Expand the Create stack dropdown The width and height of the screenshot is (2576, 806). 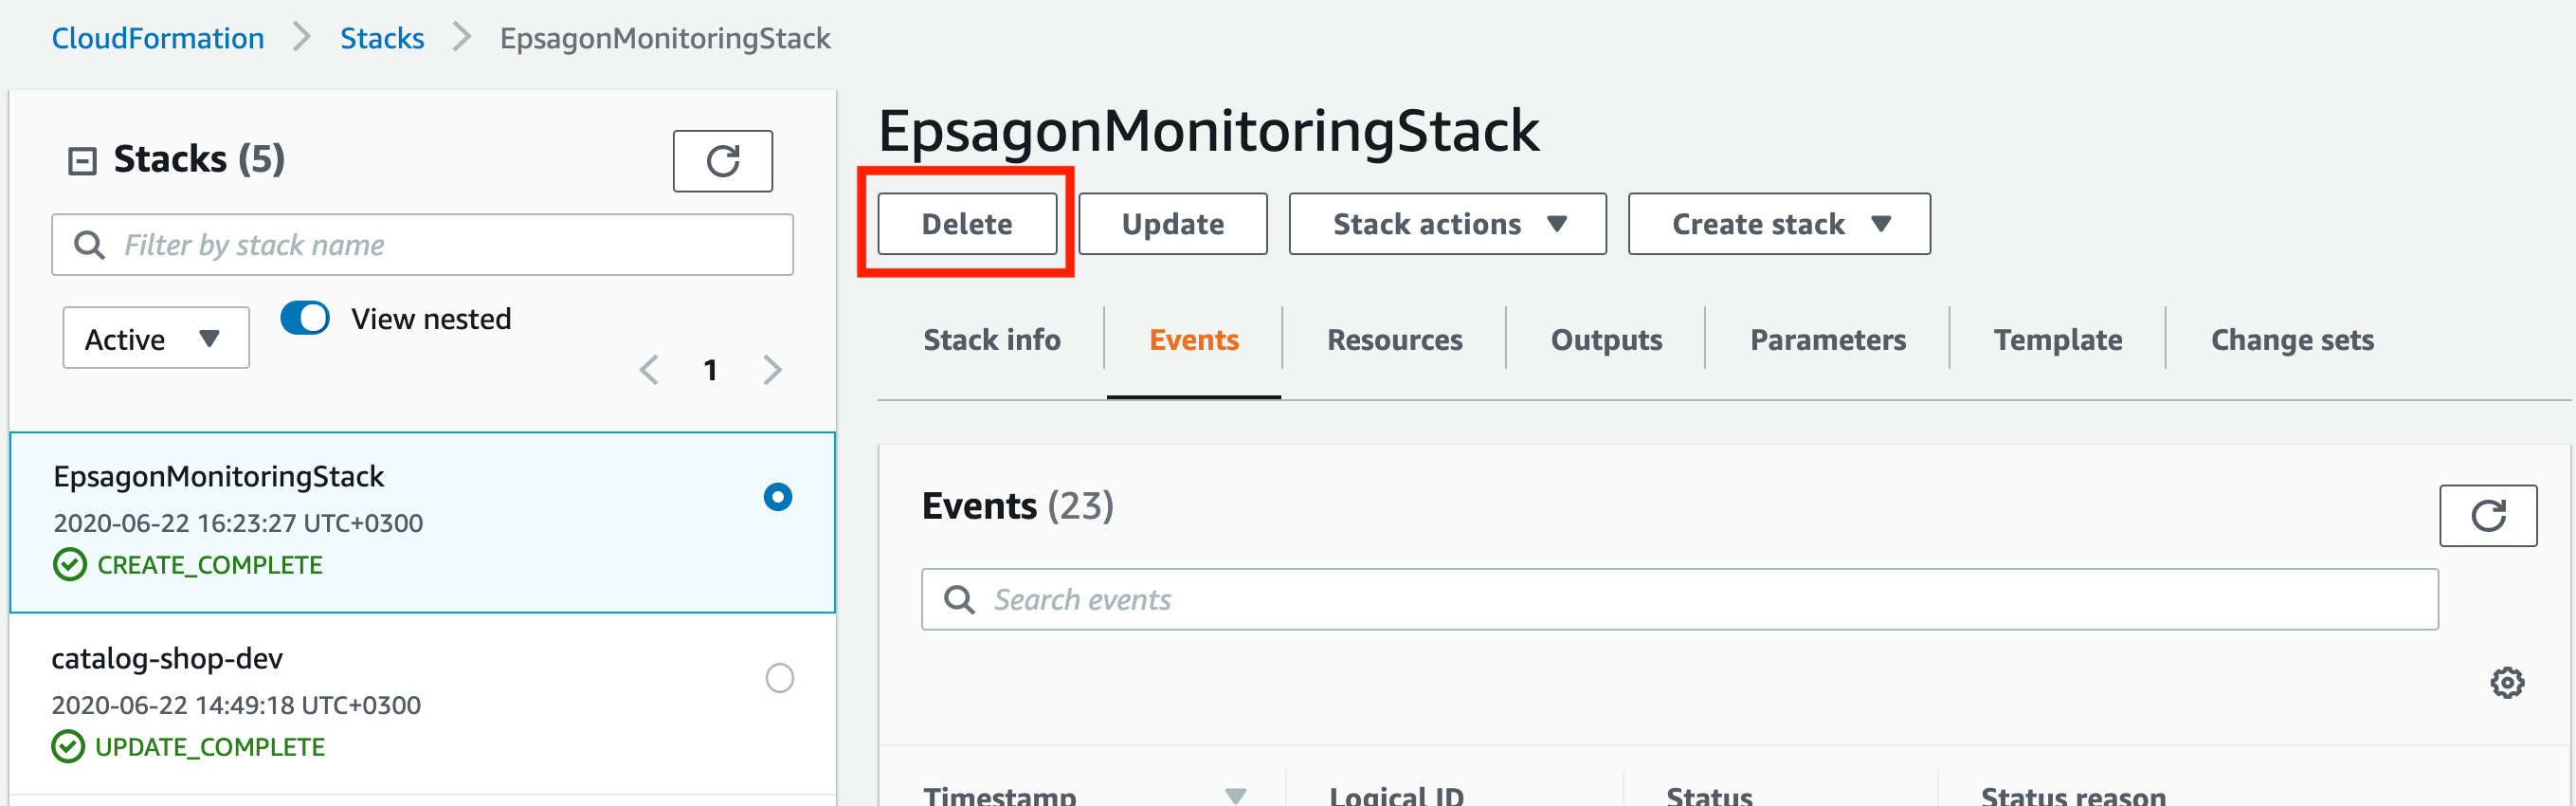coord(1778,224)
